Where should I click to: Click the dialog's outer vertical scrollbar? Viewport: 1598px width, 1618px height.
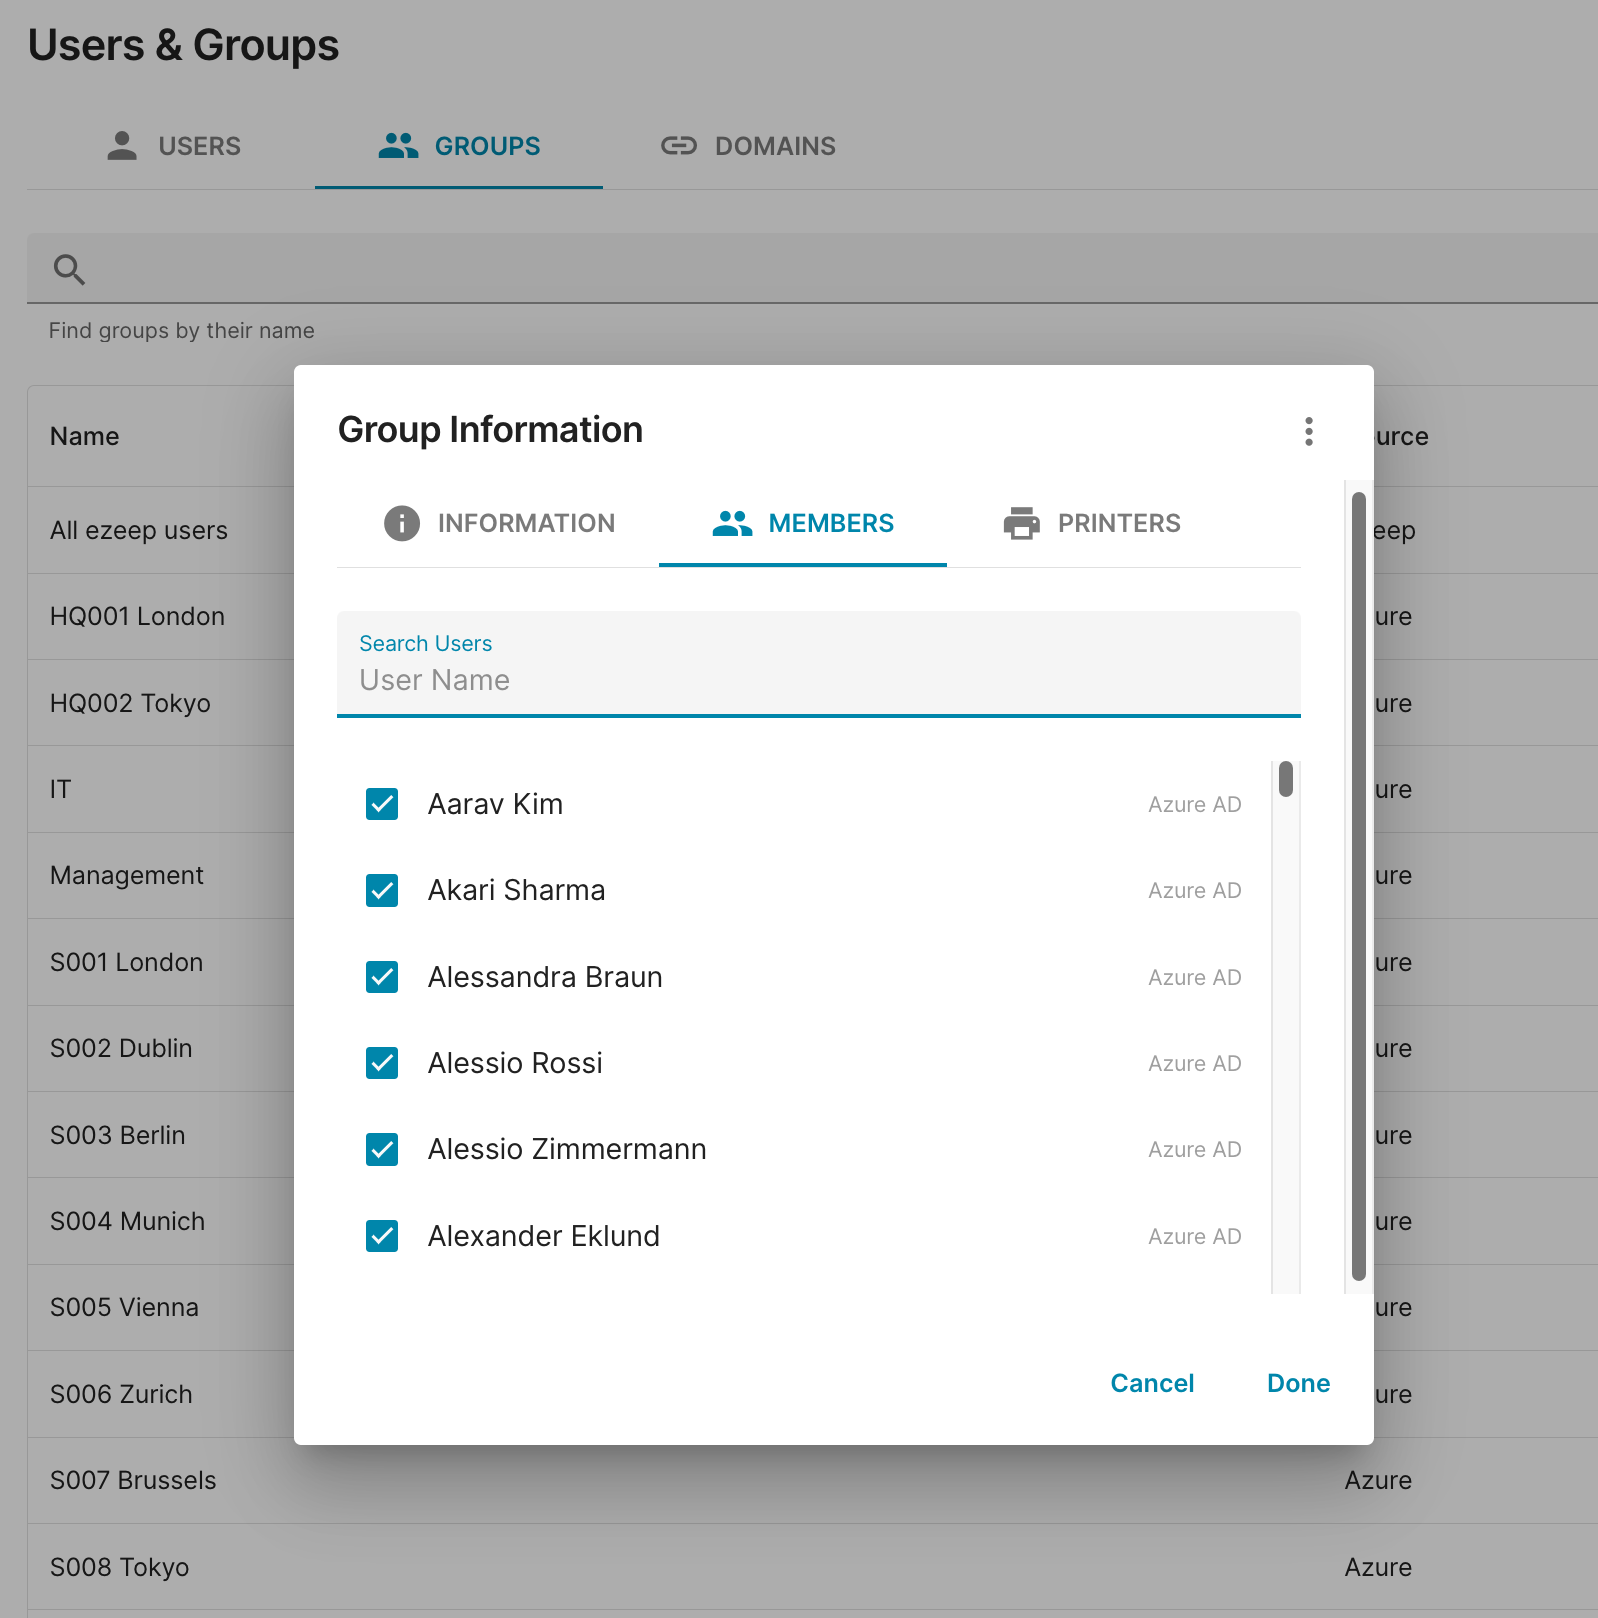[1358, 885]
